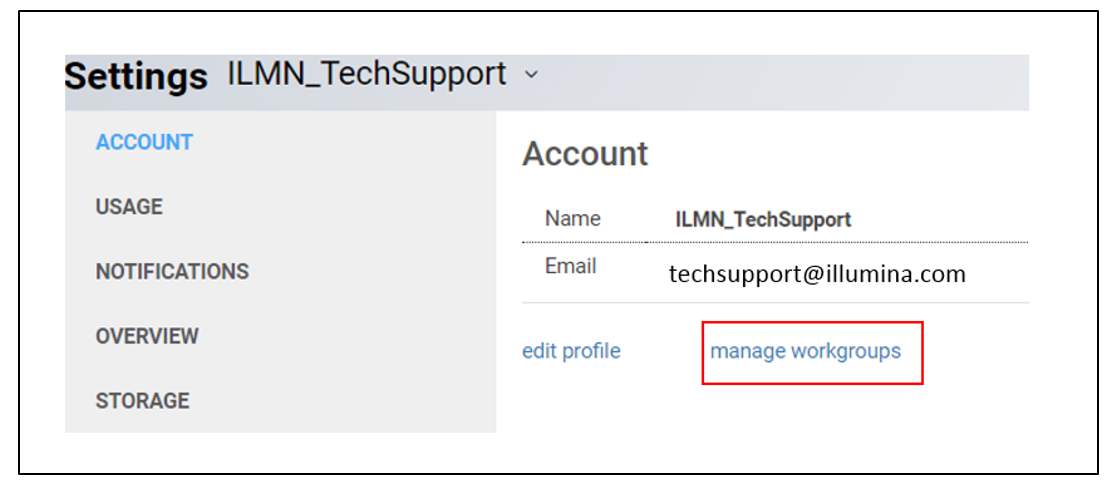Click the techsupport@illumina.com email address
Viewport: 1110px width, 485px height.
(x=817, y=273)
